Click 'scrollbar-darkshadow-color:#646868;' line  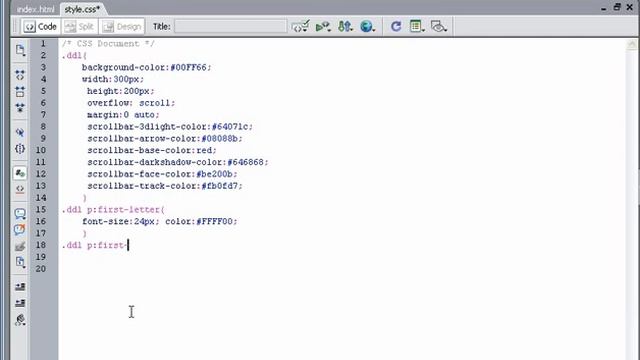click(x=178, y=162)
